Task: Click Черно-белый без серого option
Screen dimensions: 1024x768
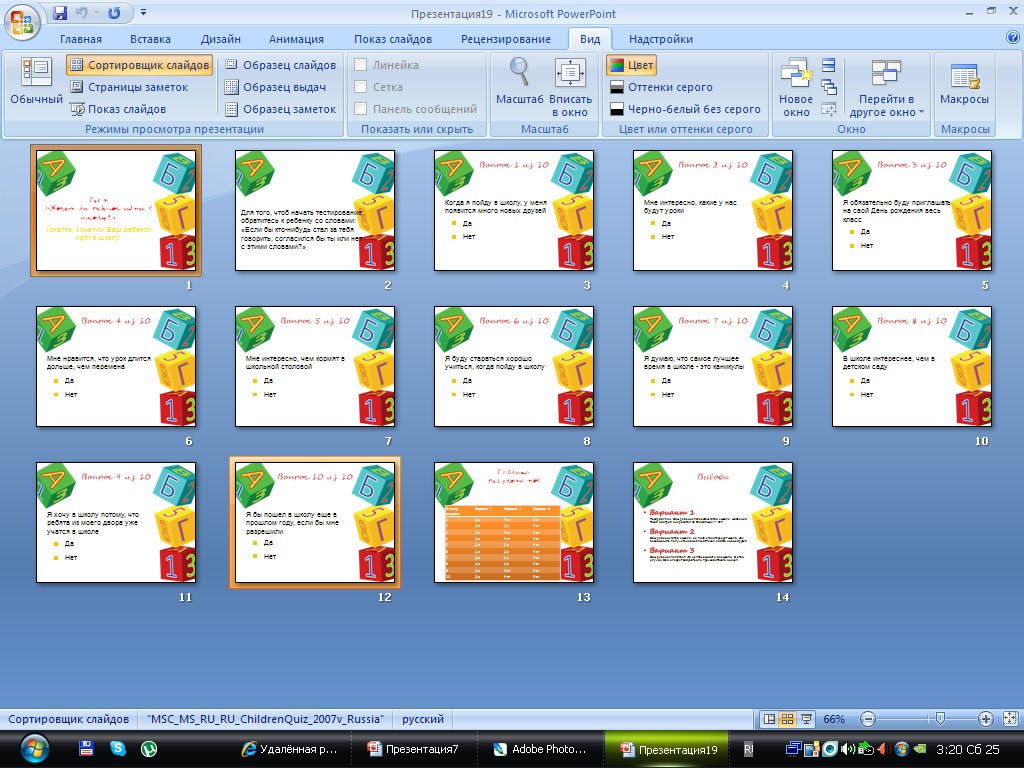Action: click(x=684, y=109)
